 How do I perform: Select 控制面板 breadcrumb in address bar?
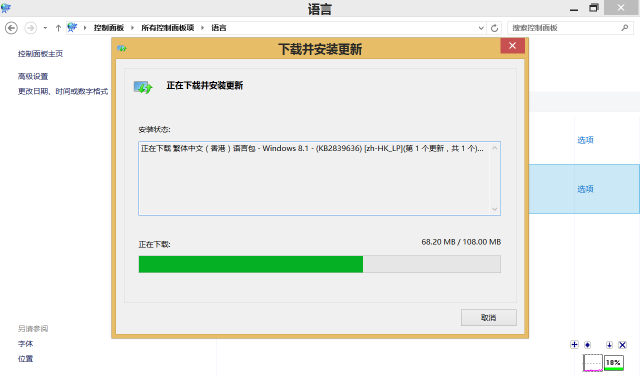(x=109, y=28)
